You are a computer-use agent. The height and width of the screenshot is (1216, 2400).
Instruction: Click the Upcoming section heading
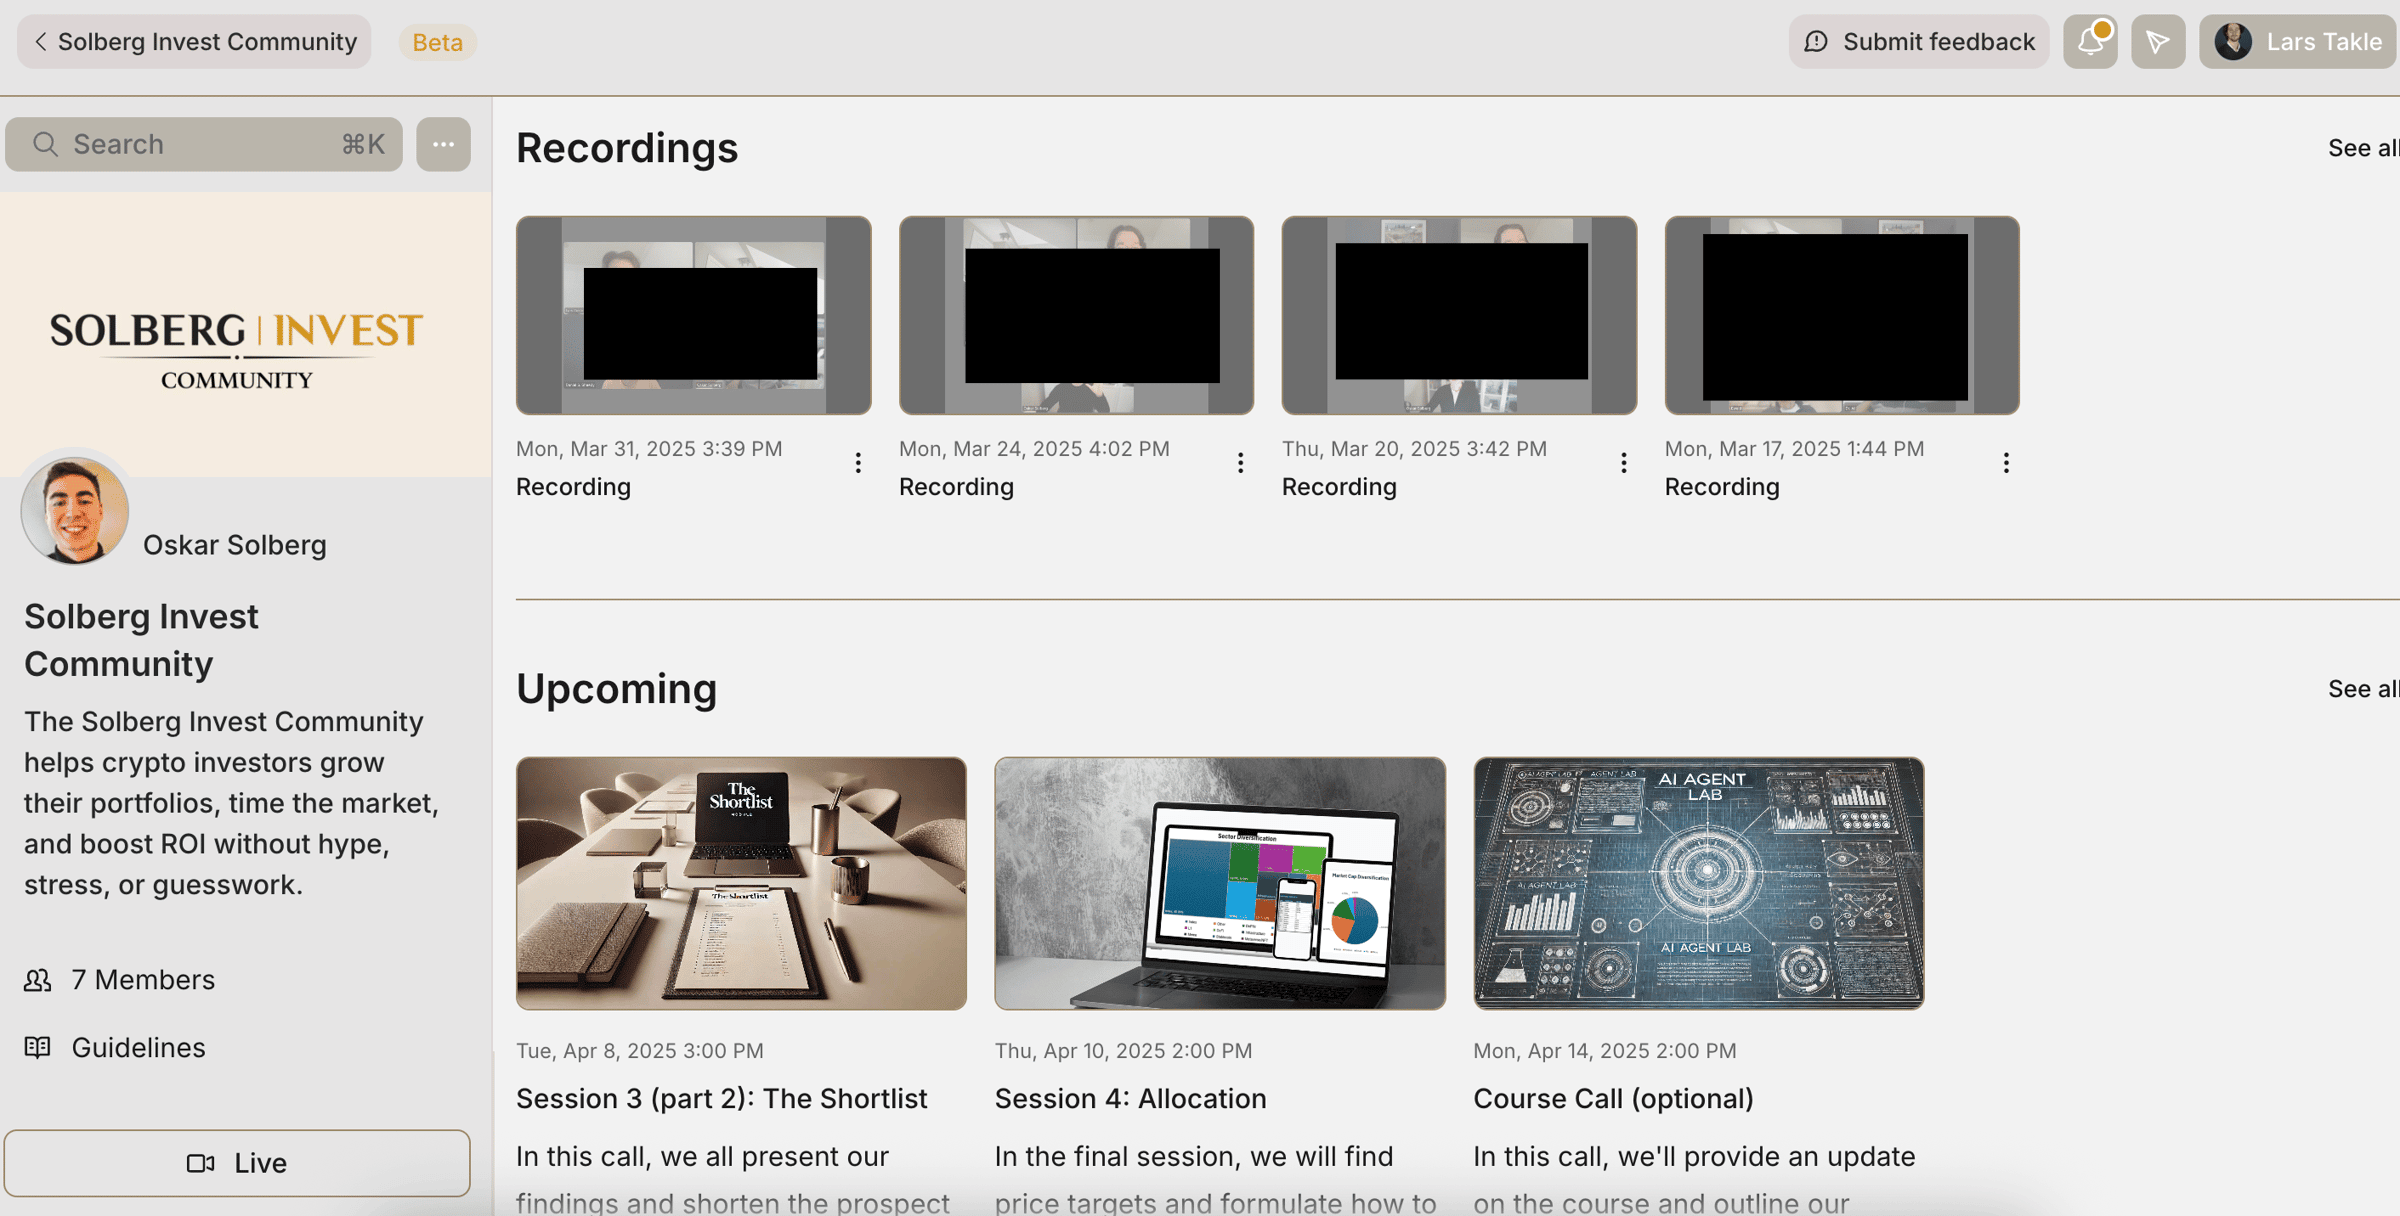coord(616,689)
